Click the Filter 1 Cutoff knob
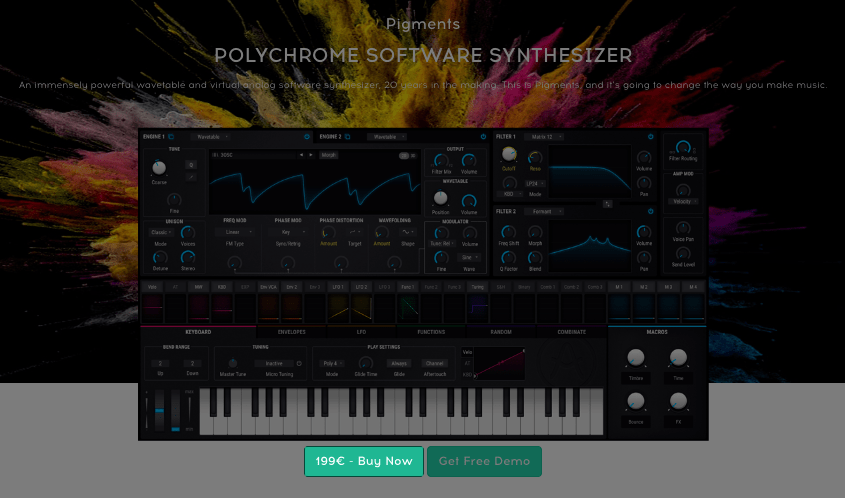 click(x=509, y=155)
